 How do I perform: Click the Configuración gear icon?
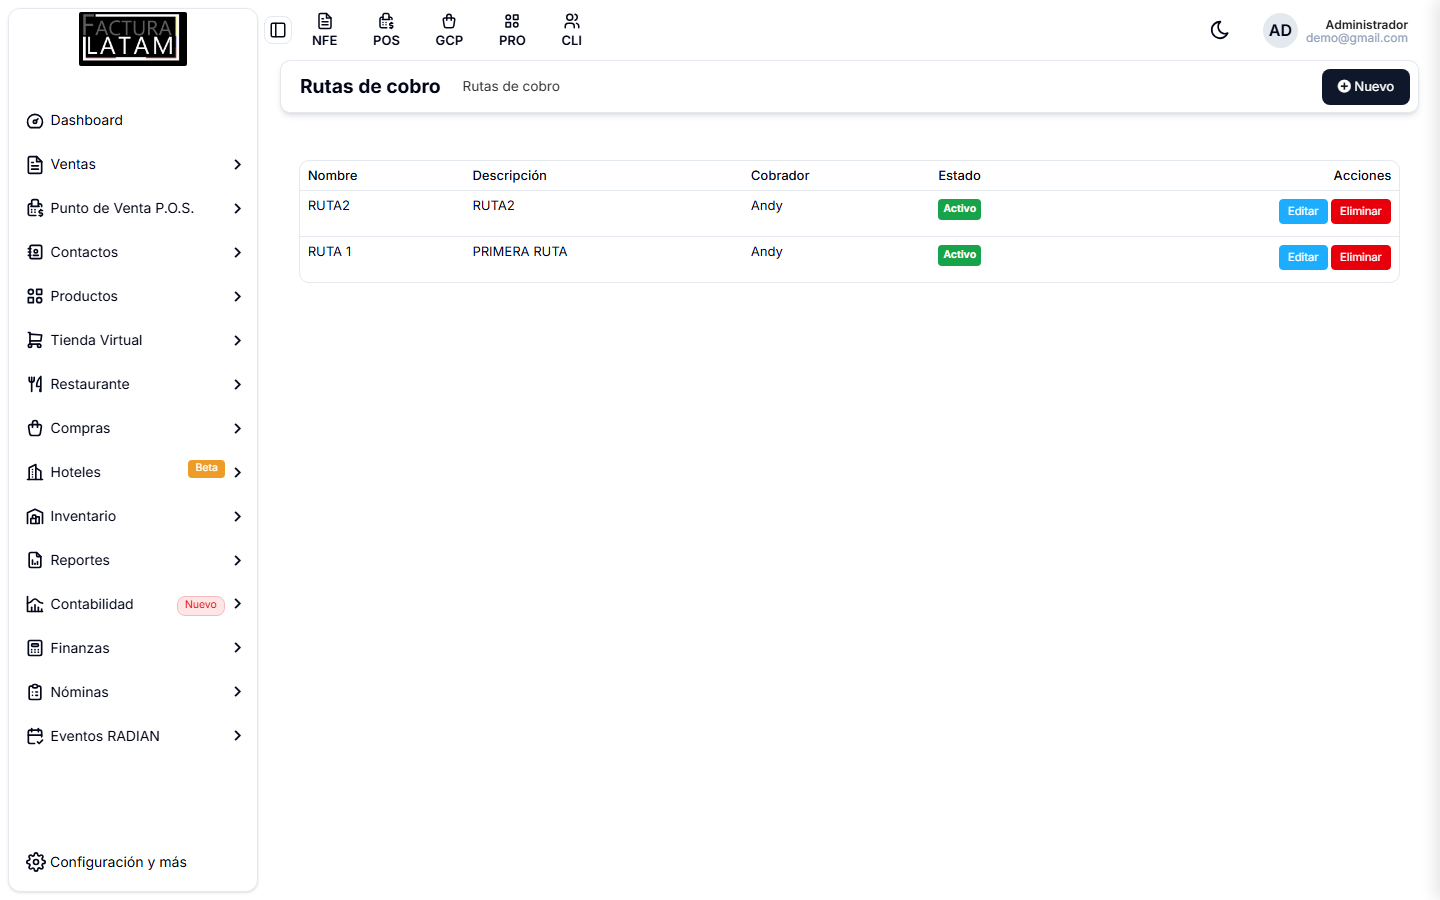36,862
